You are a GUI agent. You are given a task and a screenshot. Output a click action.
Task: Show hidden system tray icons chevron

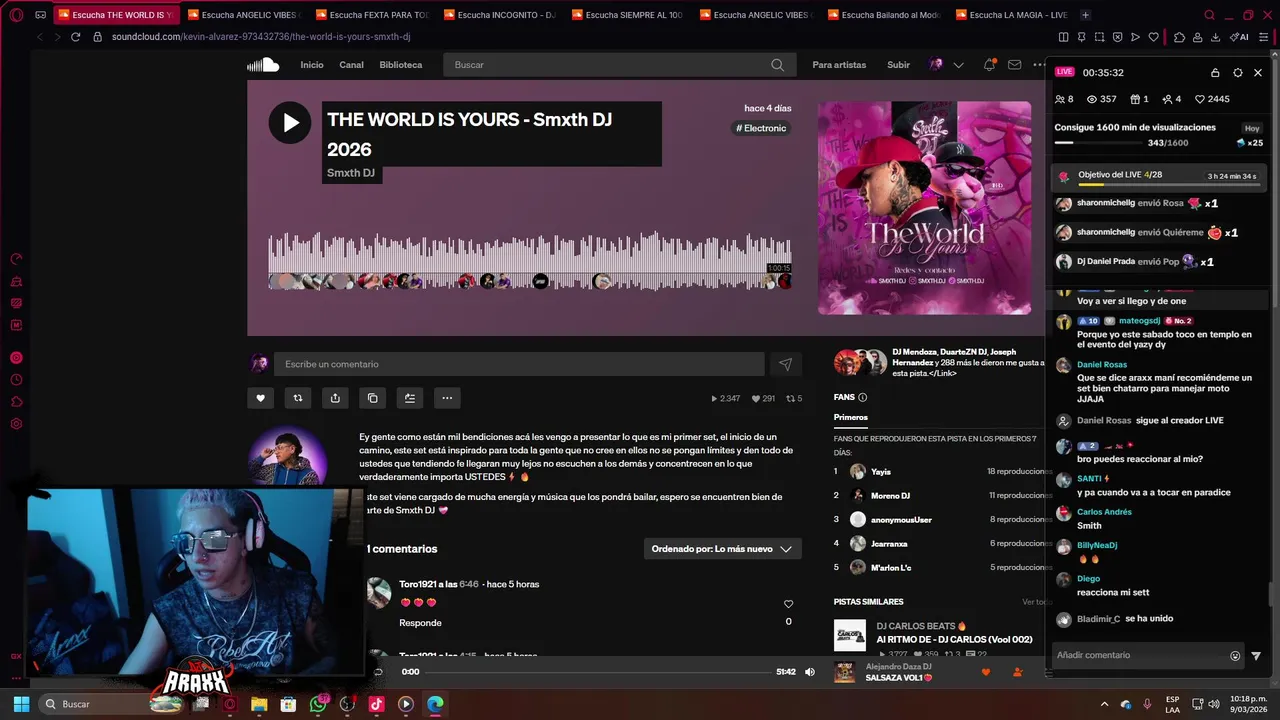pyautogui.click(x=1104, y=704)
